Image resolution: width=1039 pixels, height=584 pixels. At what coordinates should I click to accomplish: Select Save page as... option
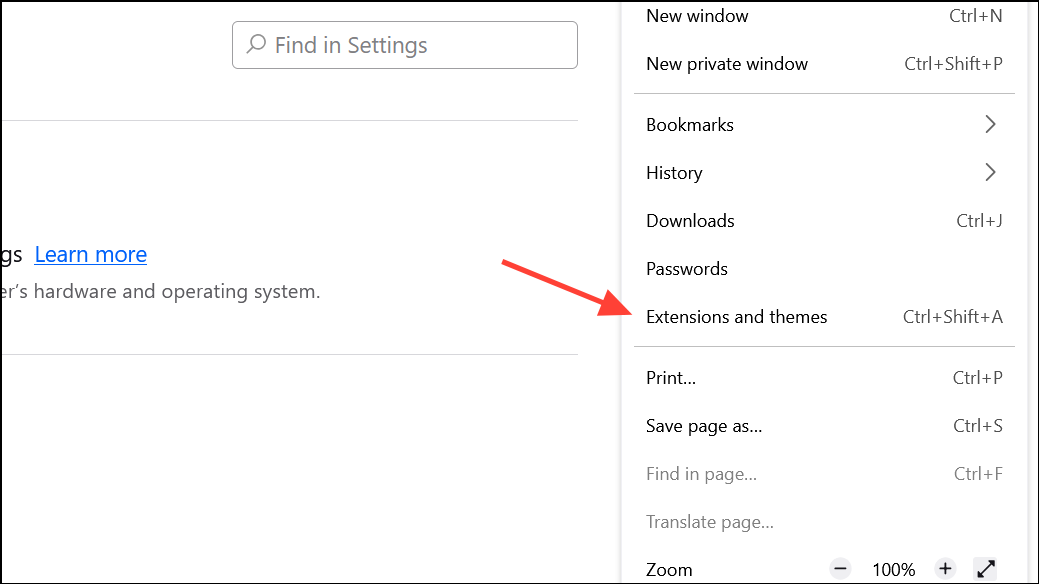pos(704,426)
